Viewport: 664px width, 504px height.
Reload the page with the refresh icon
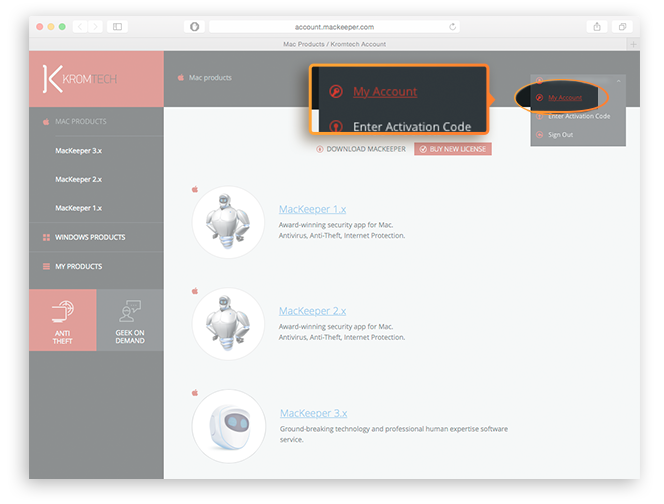[x=452, y=27]
